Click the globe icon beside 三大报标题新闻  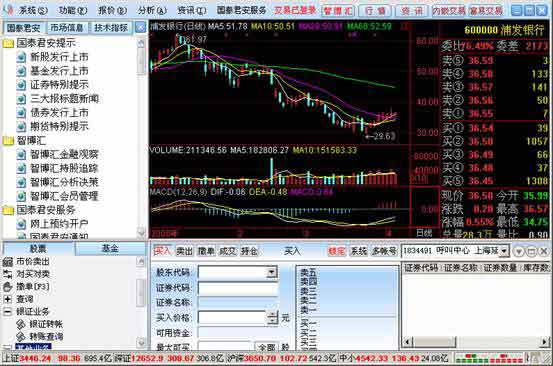(21, 99)
